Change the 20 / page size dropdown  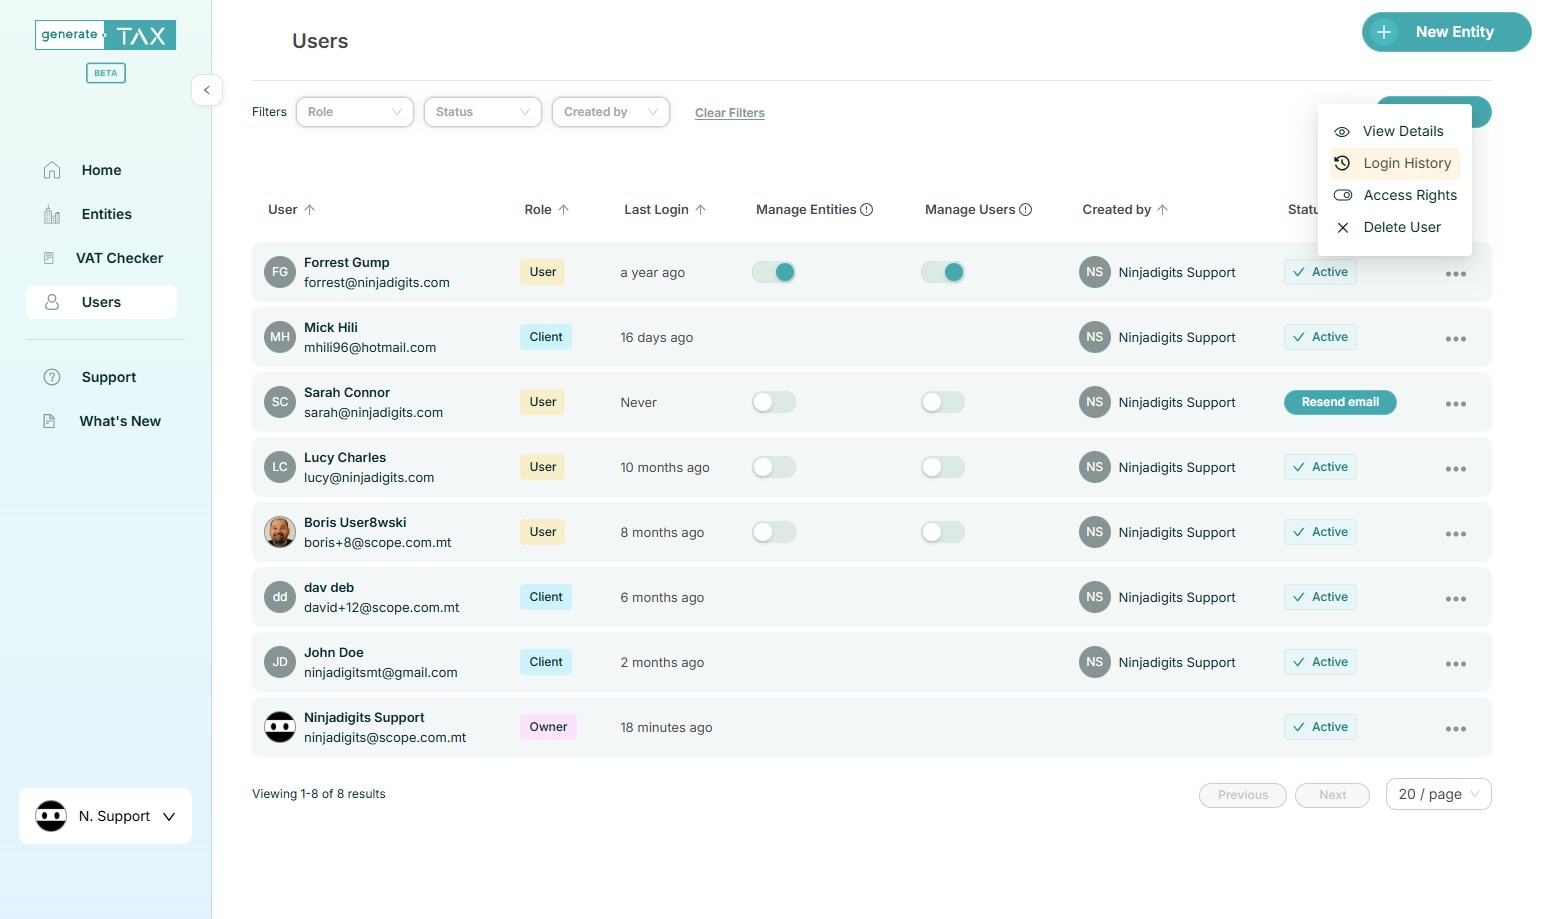coord(1438,794)
